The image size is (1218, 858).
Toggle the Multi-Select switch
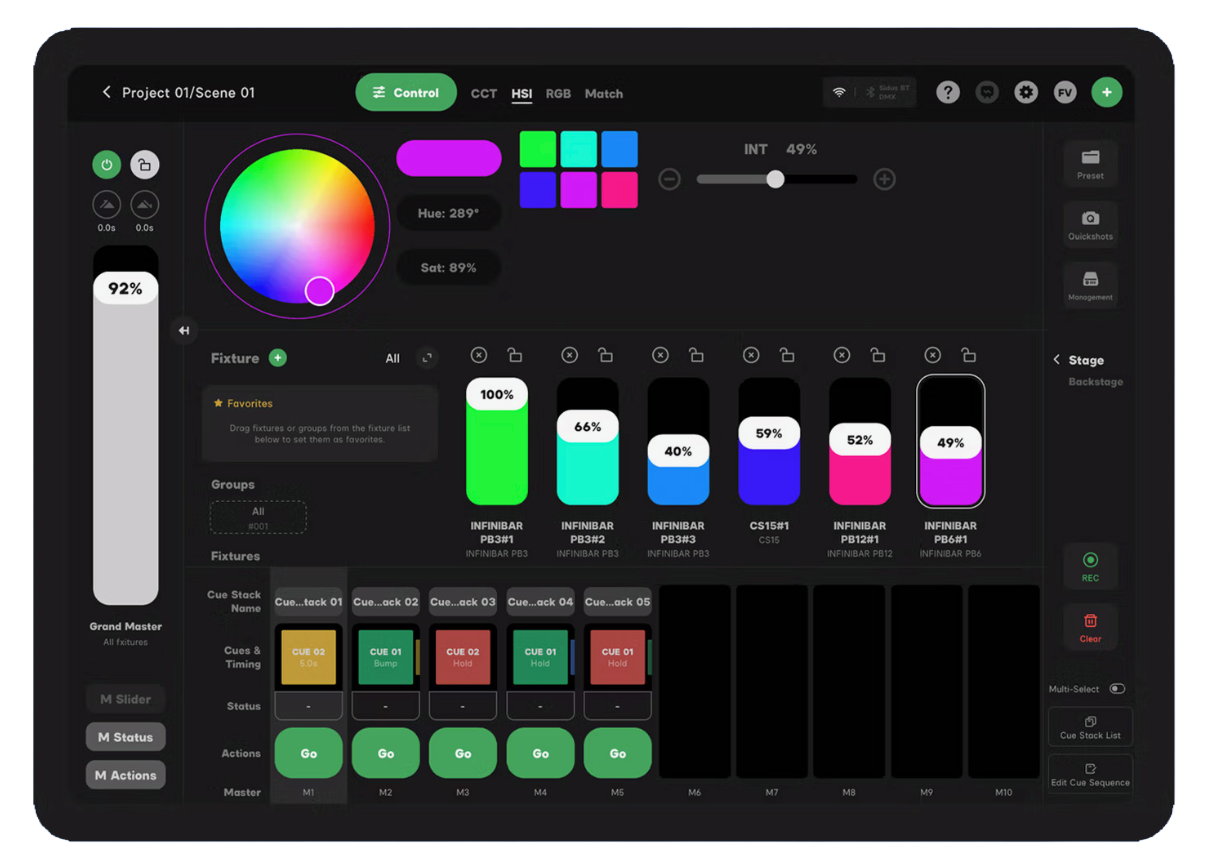(1117, 689)
